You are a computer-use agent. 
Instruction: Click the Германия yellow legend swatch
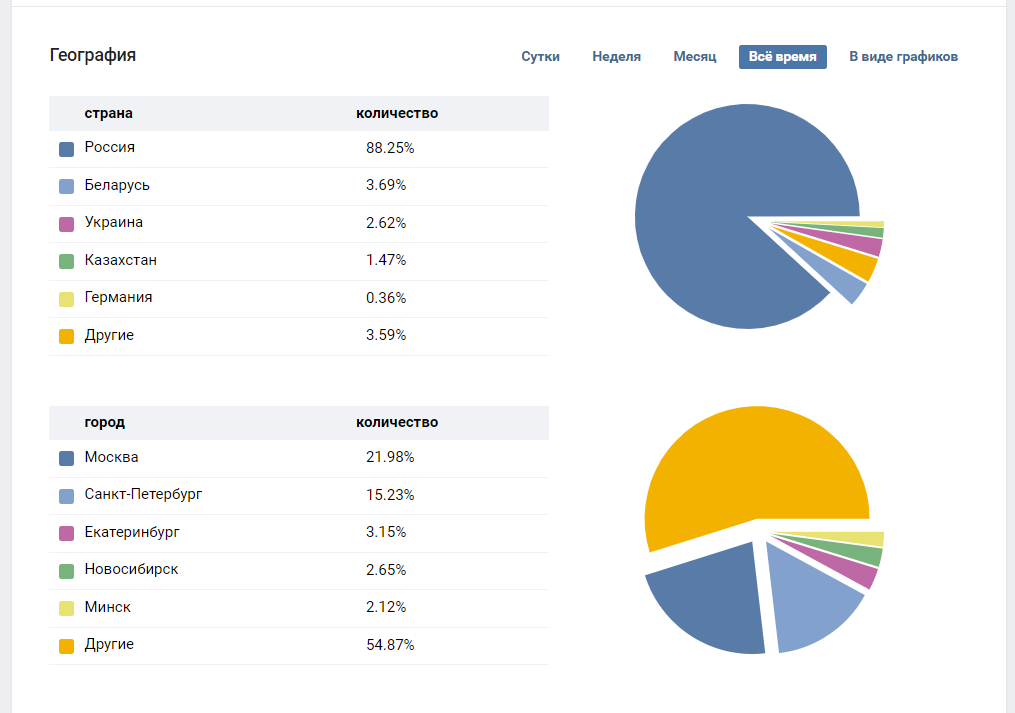[x=67, y=299]
